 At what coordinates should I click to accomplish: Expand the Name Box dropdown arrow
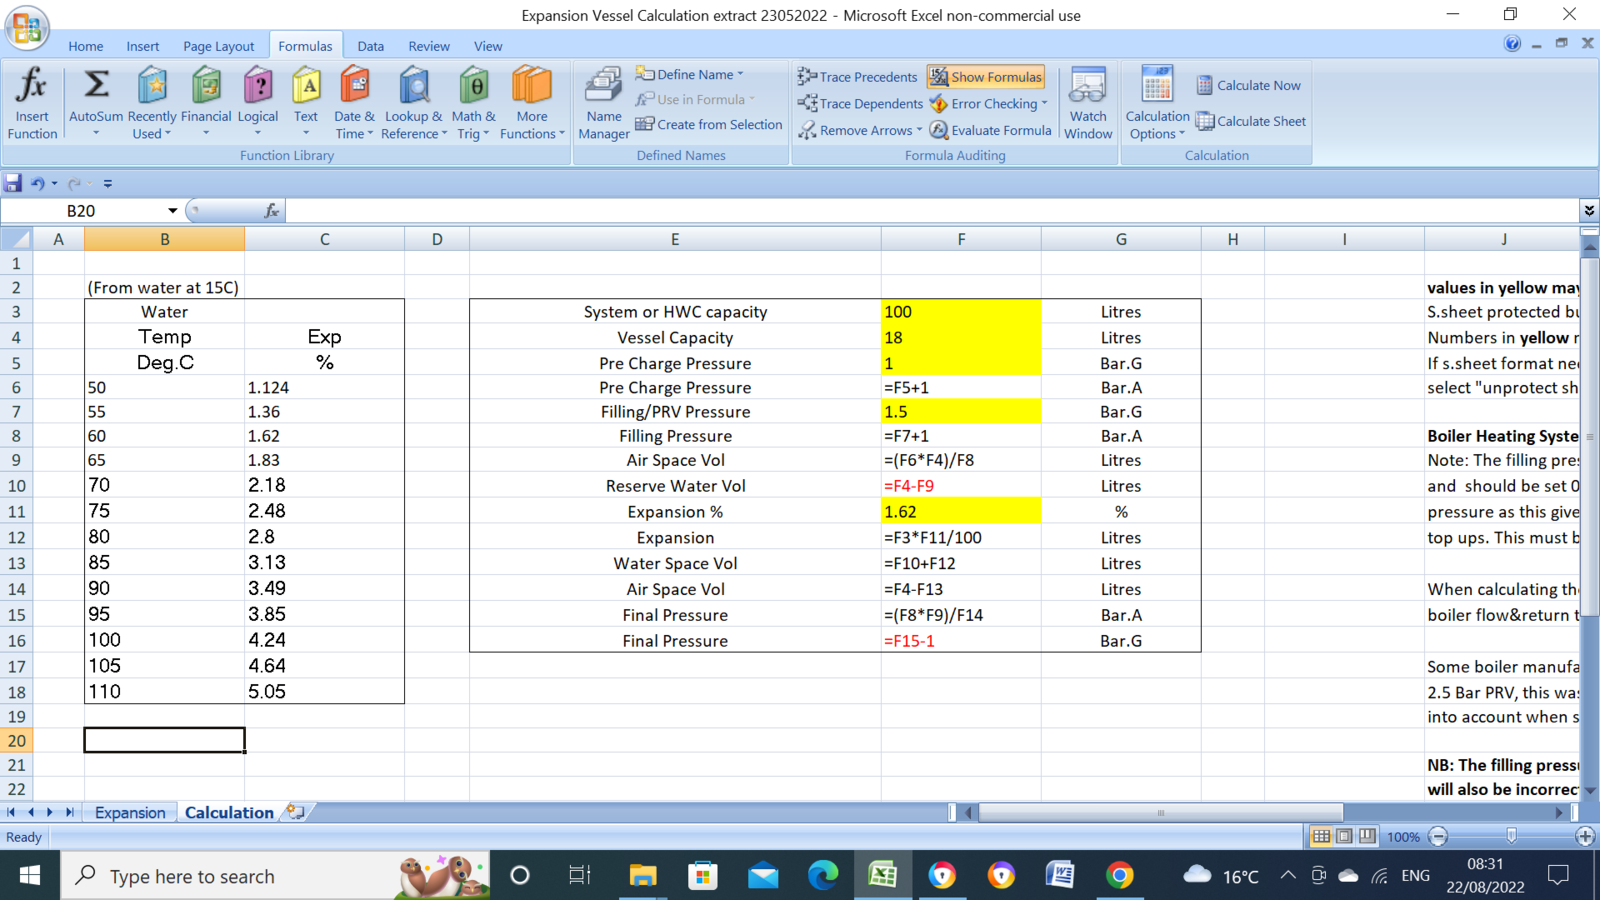(x=172, y=211)
